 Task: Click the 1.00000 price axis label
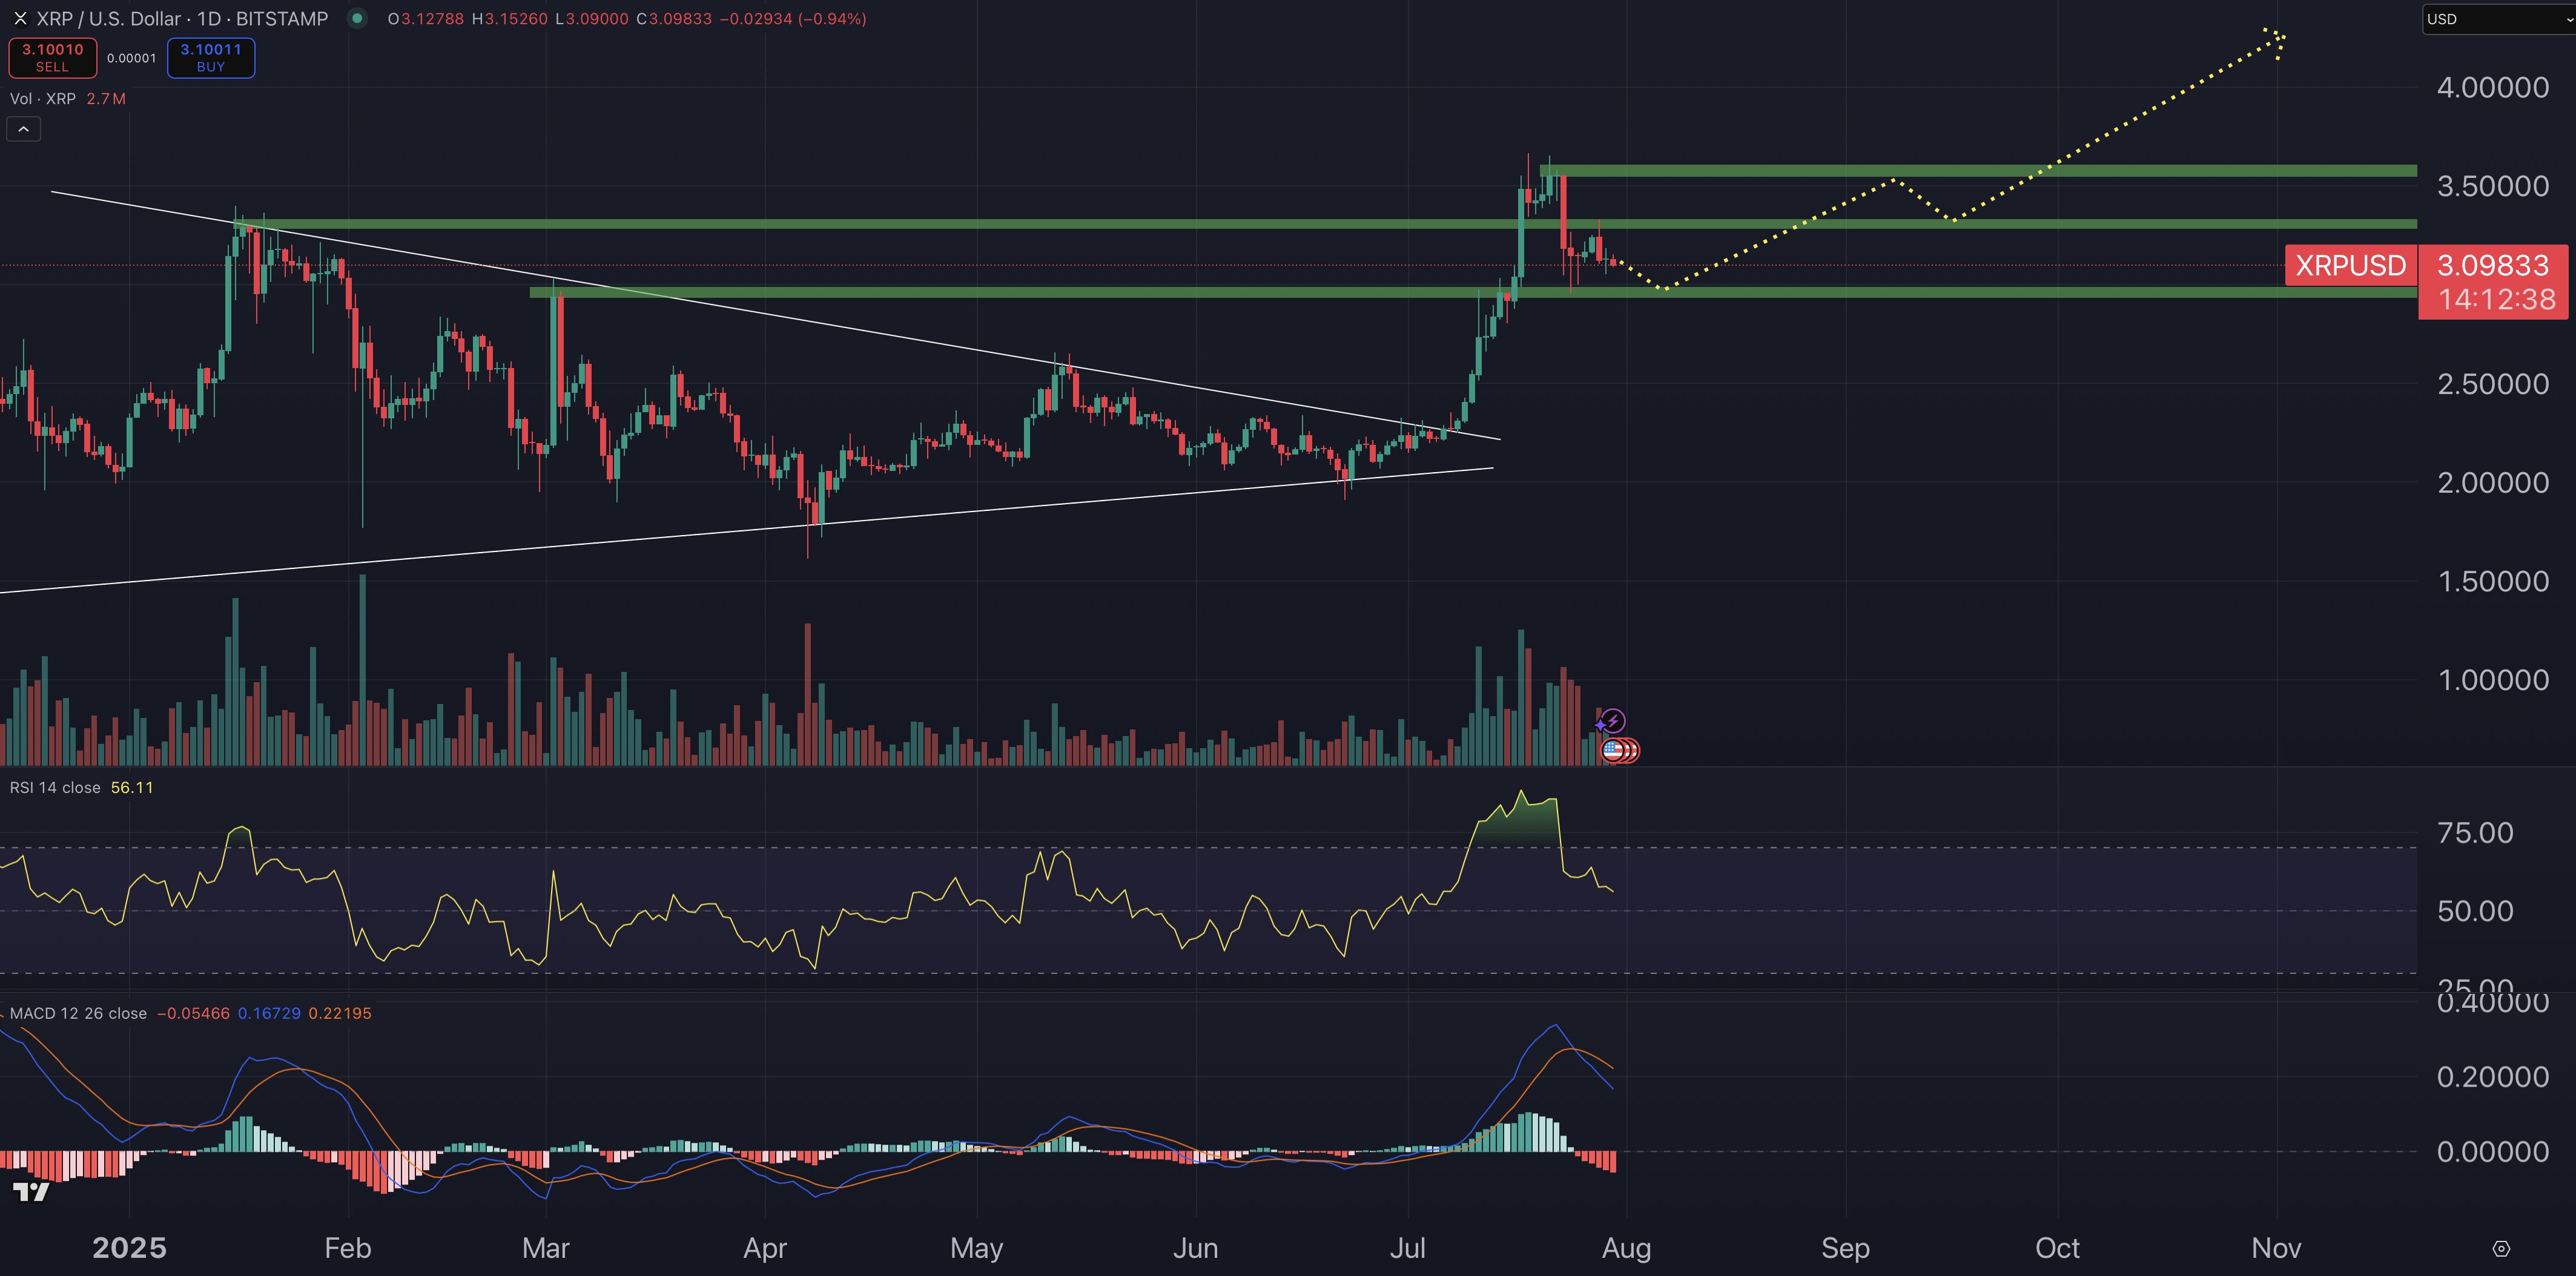click(2493, 680)
